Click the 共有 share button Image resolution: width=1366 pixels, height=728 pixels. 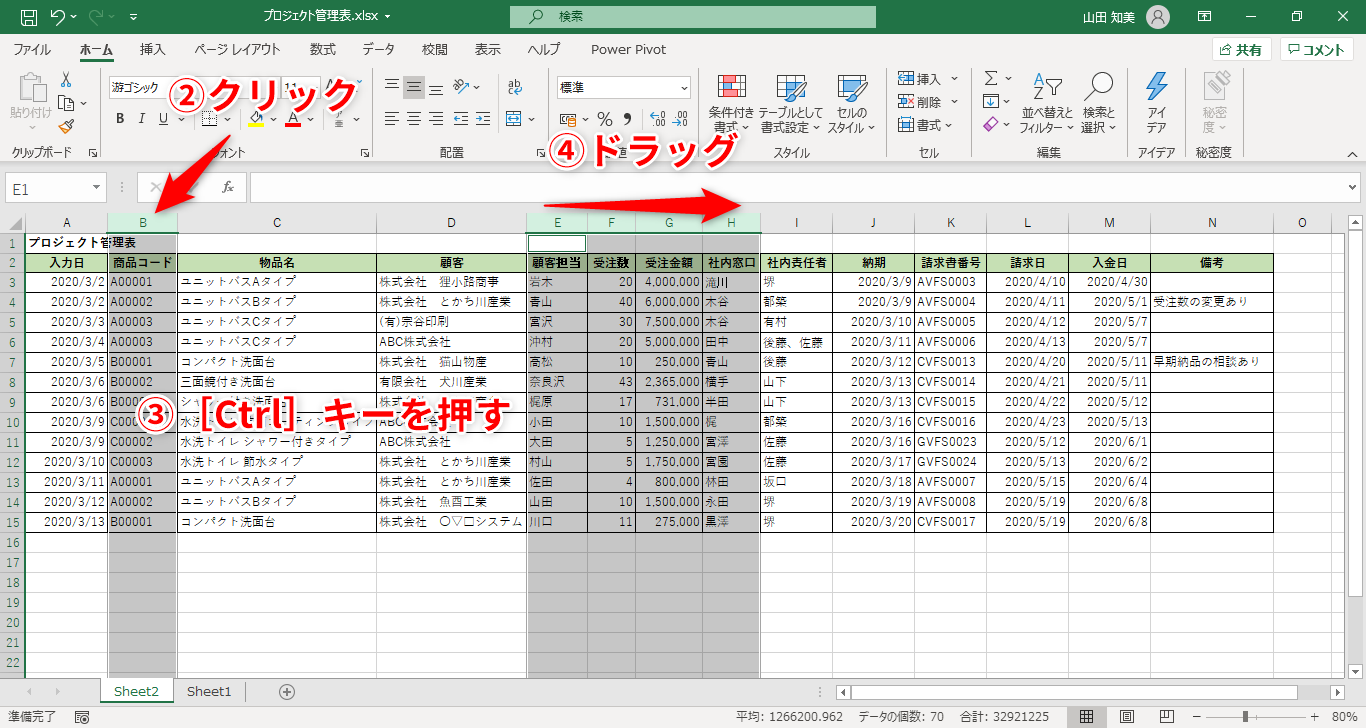point(1242,50)
